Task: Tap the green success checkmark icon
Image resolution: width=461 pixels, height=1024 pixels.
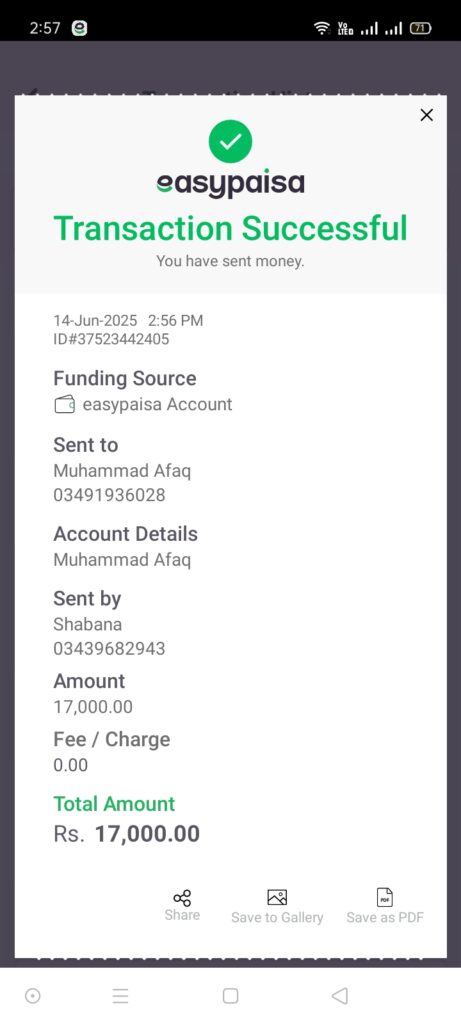Action: (x=230, y=142)
